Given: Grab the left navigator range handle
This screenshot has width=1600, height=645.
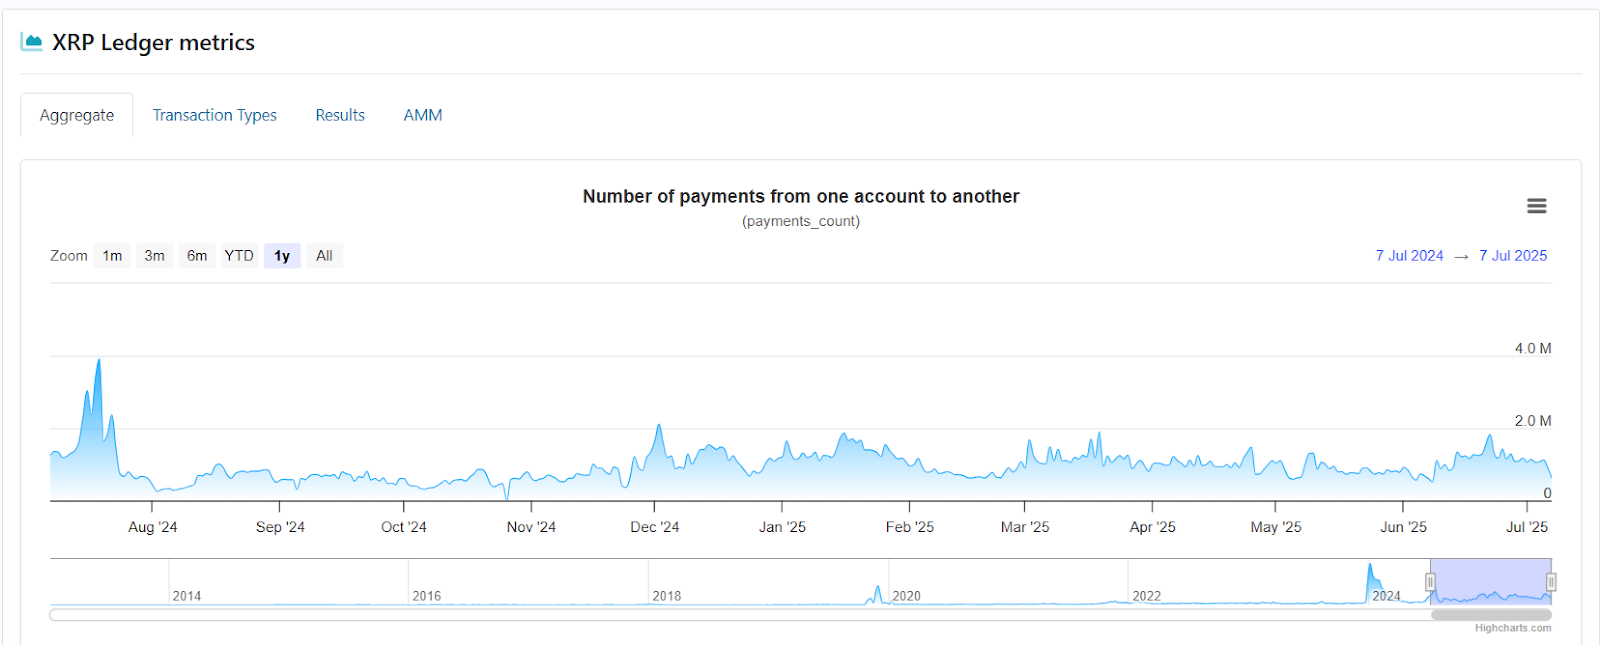Looking at the screenshot, I should [1430, 582].
